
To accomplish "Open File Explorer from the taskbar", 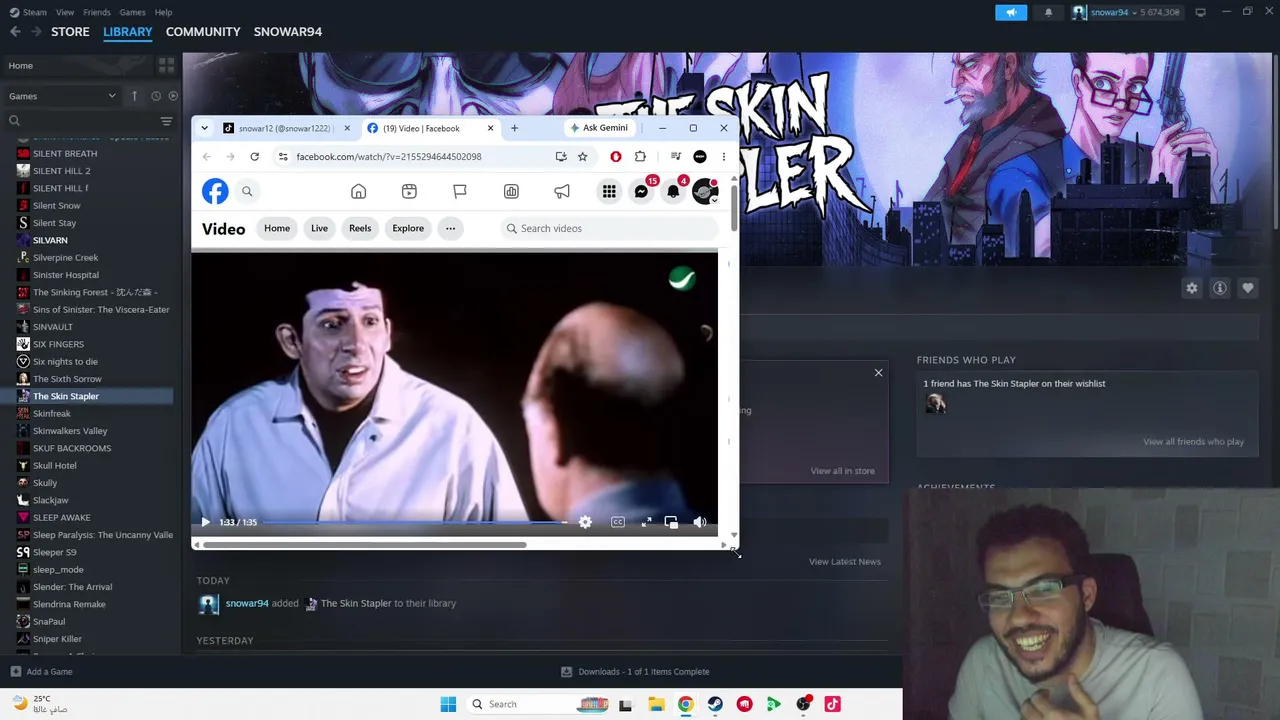I will [x=656, y=704].
